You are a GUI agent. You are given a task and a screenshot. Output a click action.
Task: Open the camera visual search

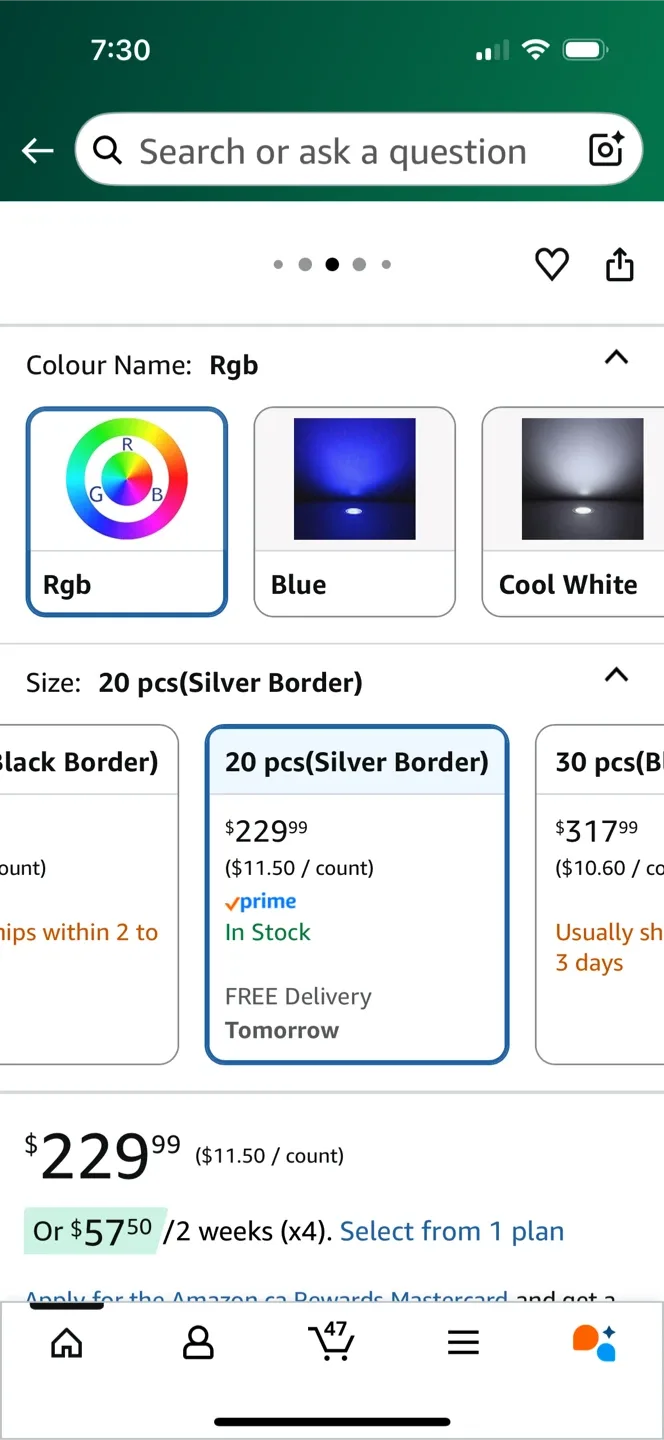click(x=606, y=150)
